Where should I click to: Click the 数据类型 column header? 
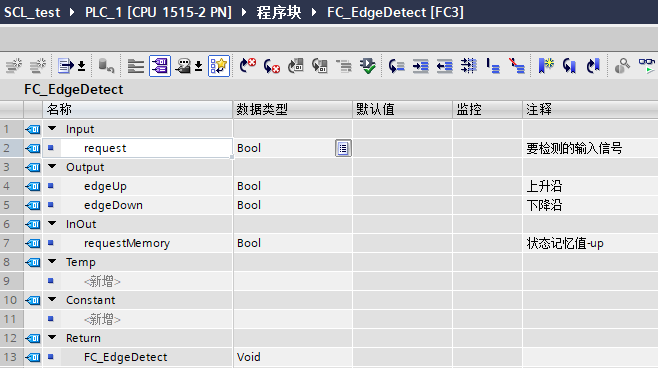pos(292,110)
